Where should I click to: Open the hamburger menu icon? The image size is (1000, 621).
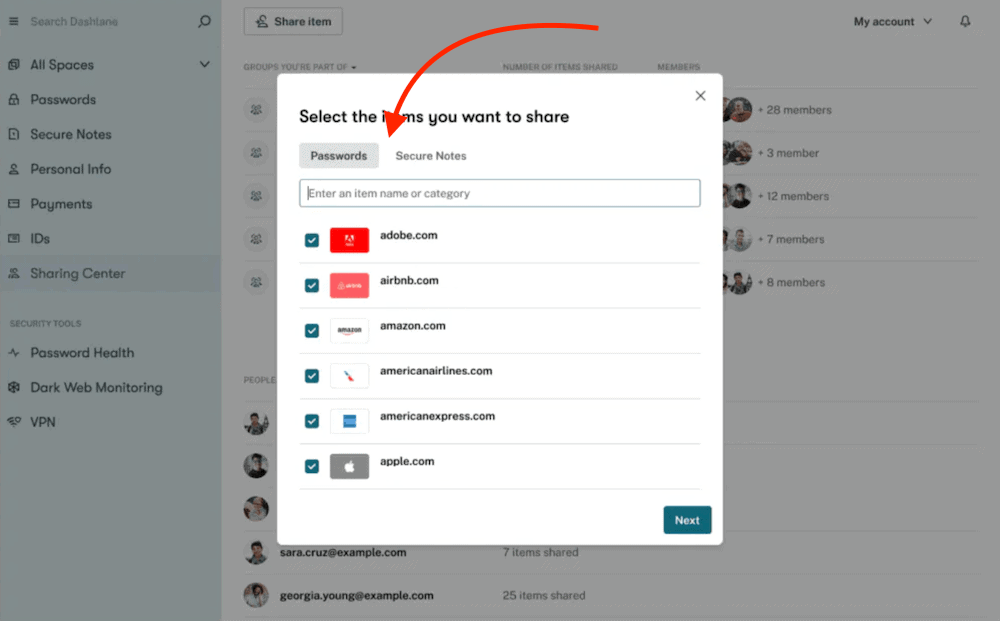click(13, 22)
